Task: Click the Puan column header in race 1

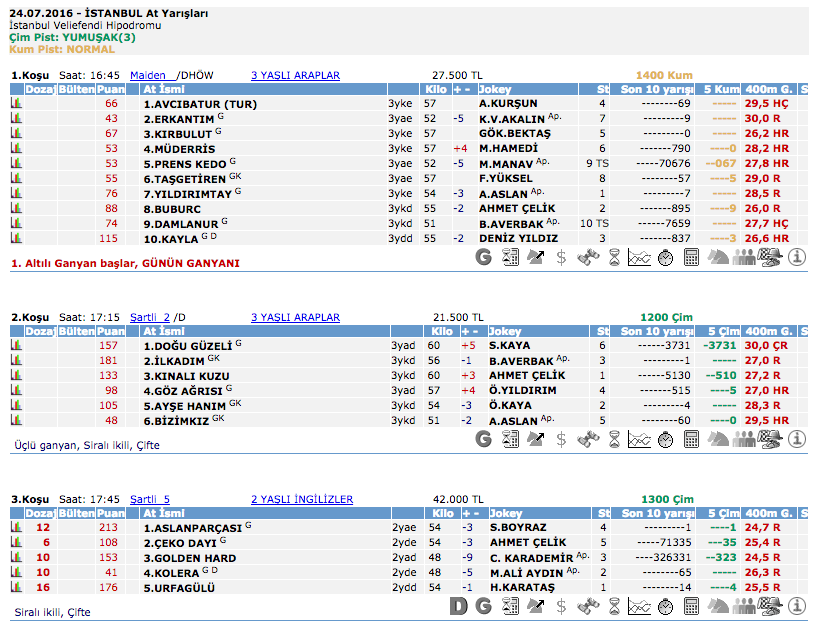Action: (x=110, y=90)
